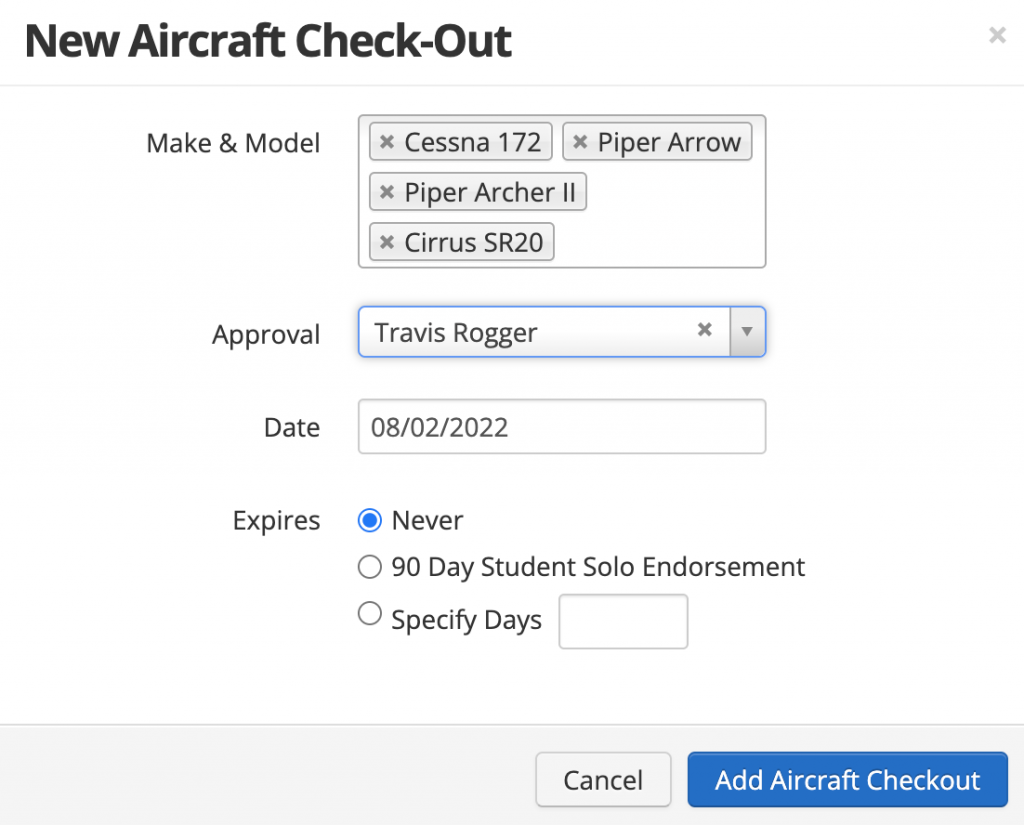The height and width of the screenshot is (825, 1024).
Task: Remove the Piper Arrow aircraft tag
Action: pyautogui.click(x=580, y=141)
